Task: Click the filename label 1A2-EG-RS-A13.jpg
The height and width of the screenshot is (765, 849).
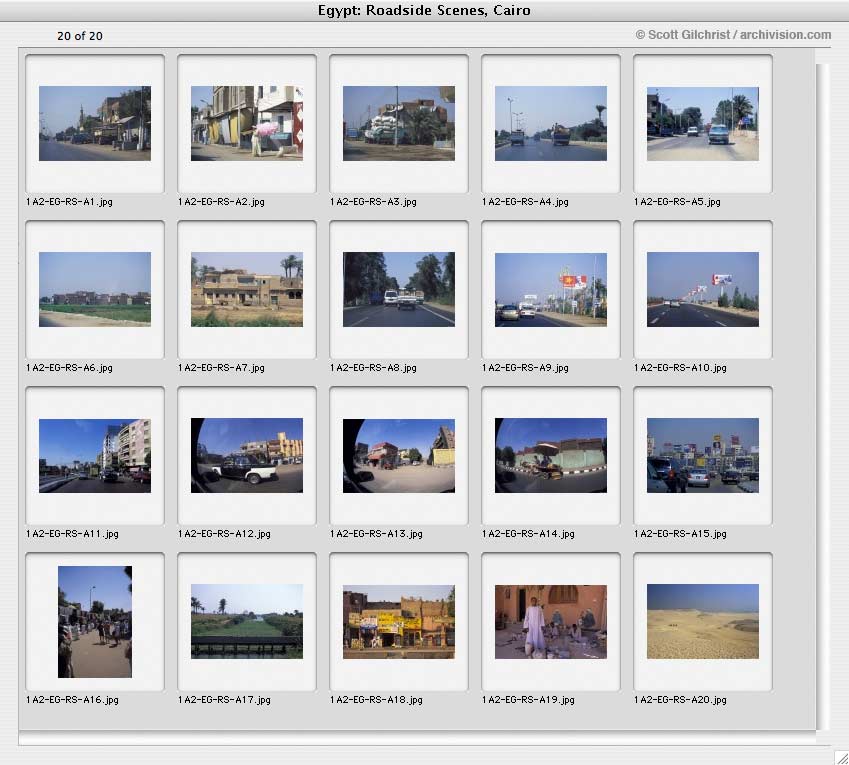Action: 376,534
